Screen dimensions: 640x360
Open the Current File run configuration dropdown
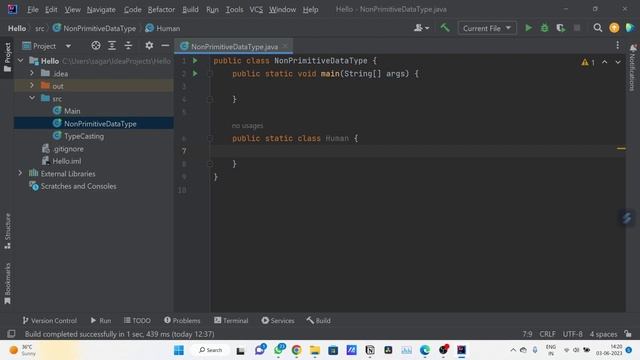(x=487, y=28)
